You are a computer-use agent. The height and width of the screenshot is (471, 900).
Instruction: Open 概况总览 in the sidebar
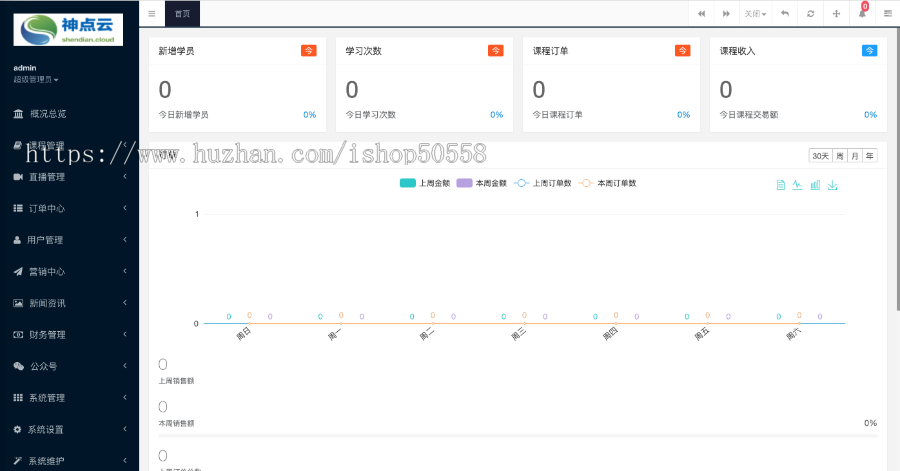(69, 114)
